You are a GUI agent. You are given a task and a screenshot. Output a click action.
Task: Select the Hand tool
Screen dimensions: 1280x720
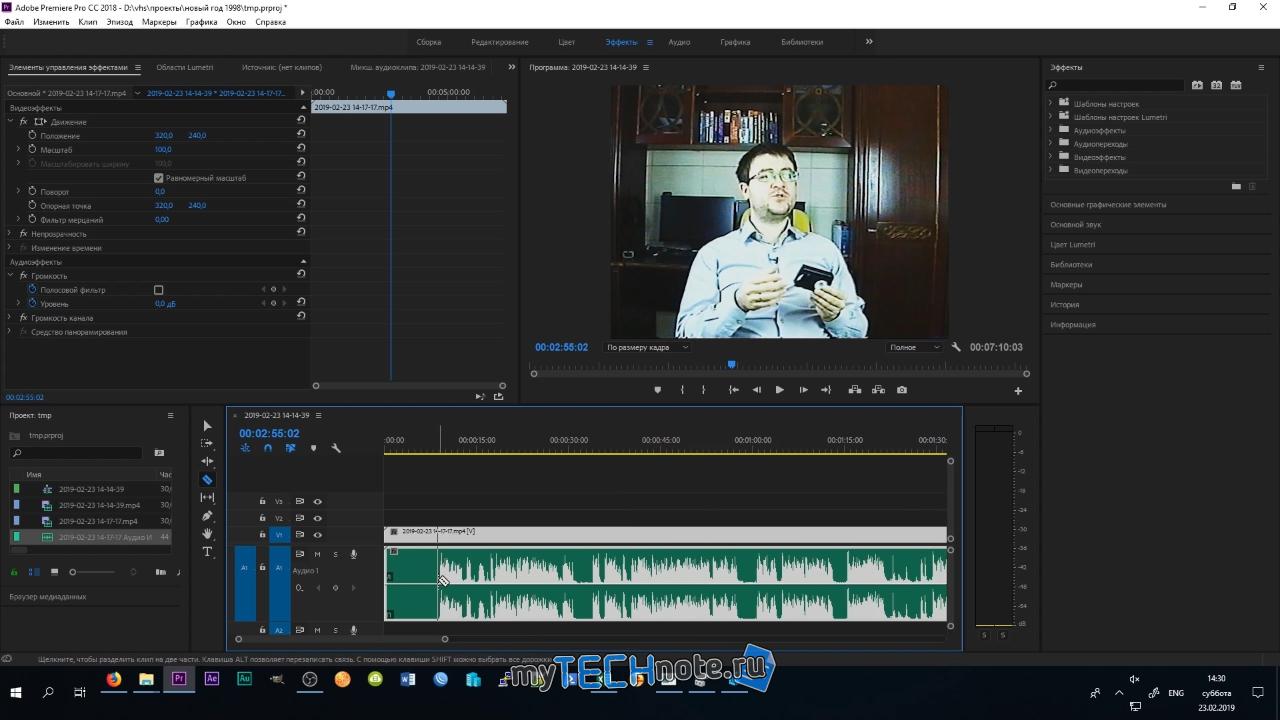207,534
